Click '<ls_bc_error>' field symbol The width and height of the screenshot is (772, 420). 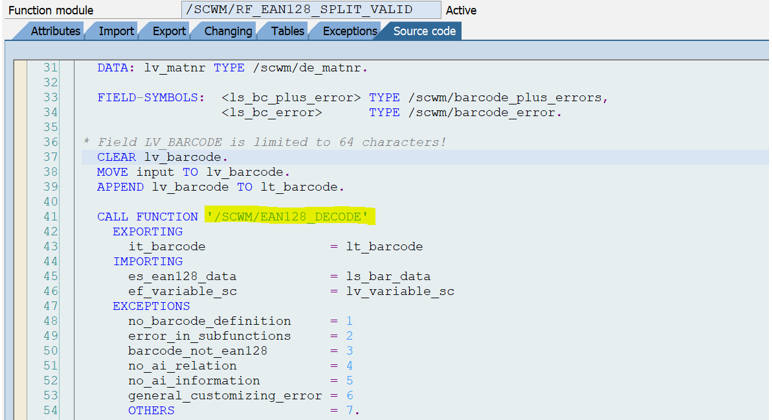271,113
